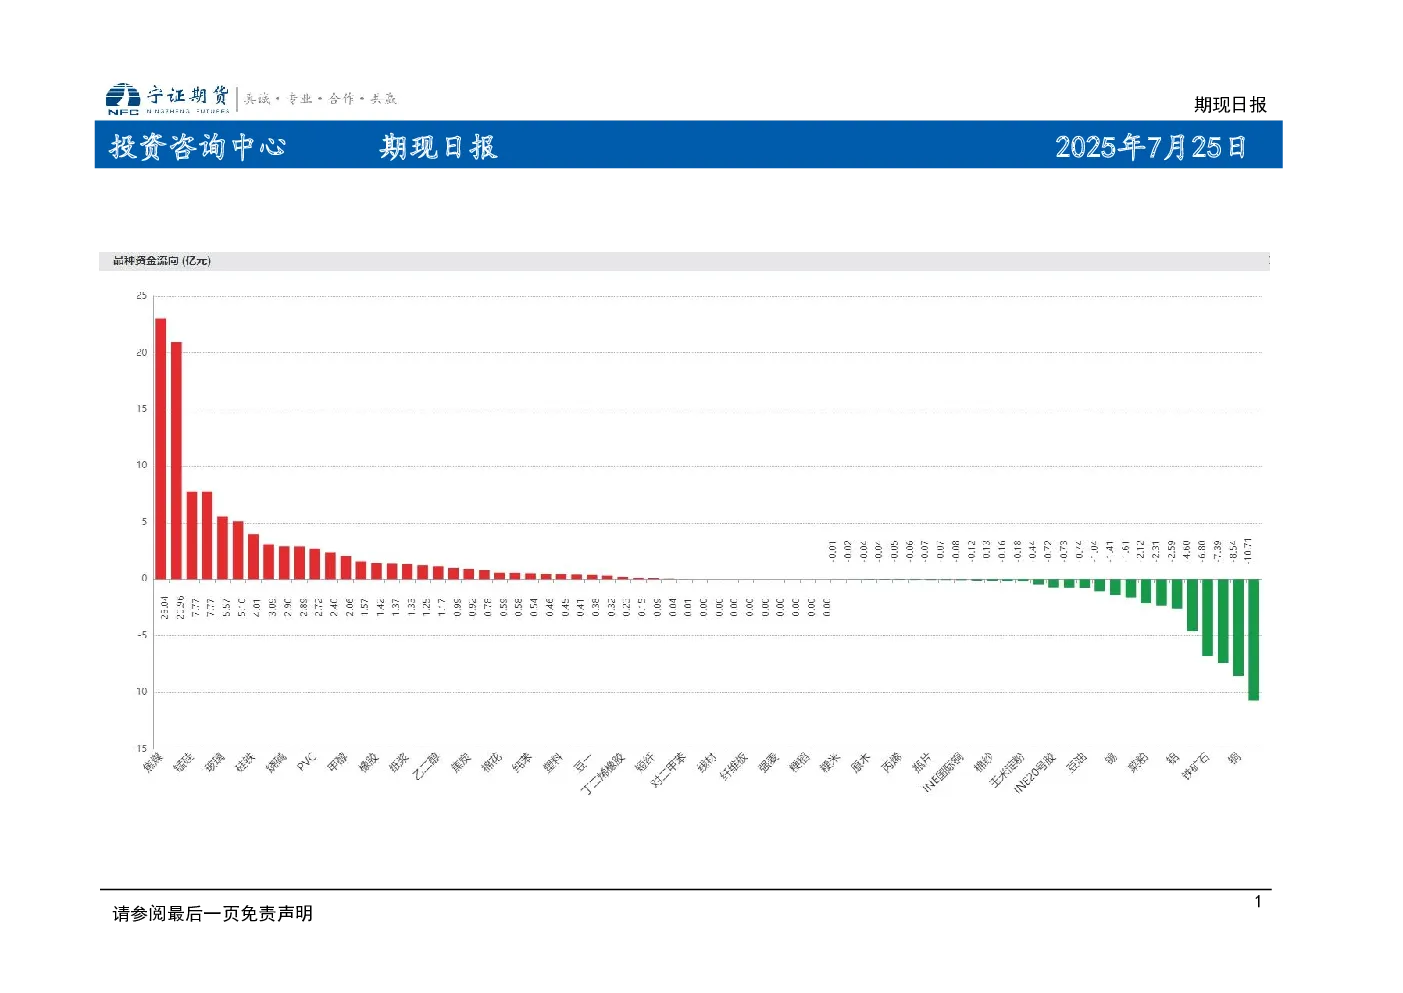Click the data value -10.71

tap(1248, 549)
